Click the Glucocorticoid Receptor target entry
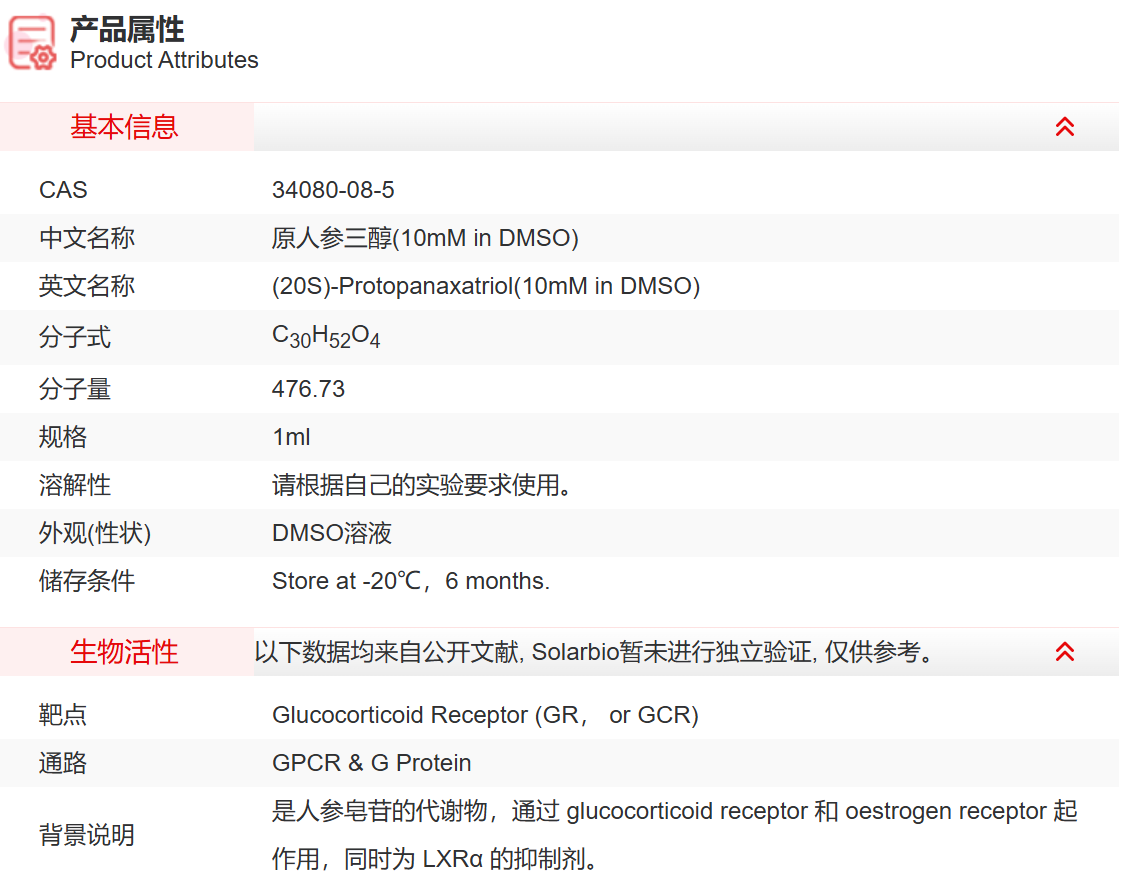 pyautogui.click(x=485, y=715)
